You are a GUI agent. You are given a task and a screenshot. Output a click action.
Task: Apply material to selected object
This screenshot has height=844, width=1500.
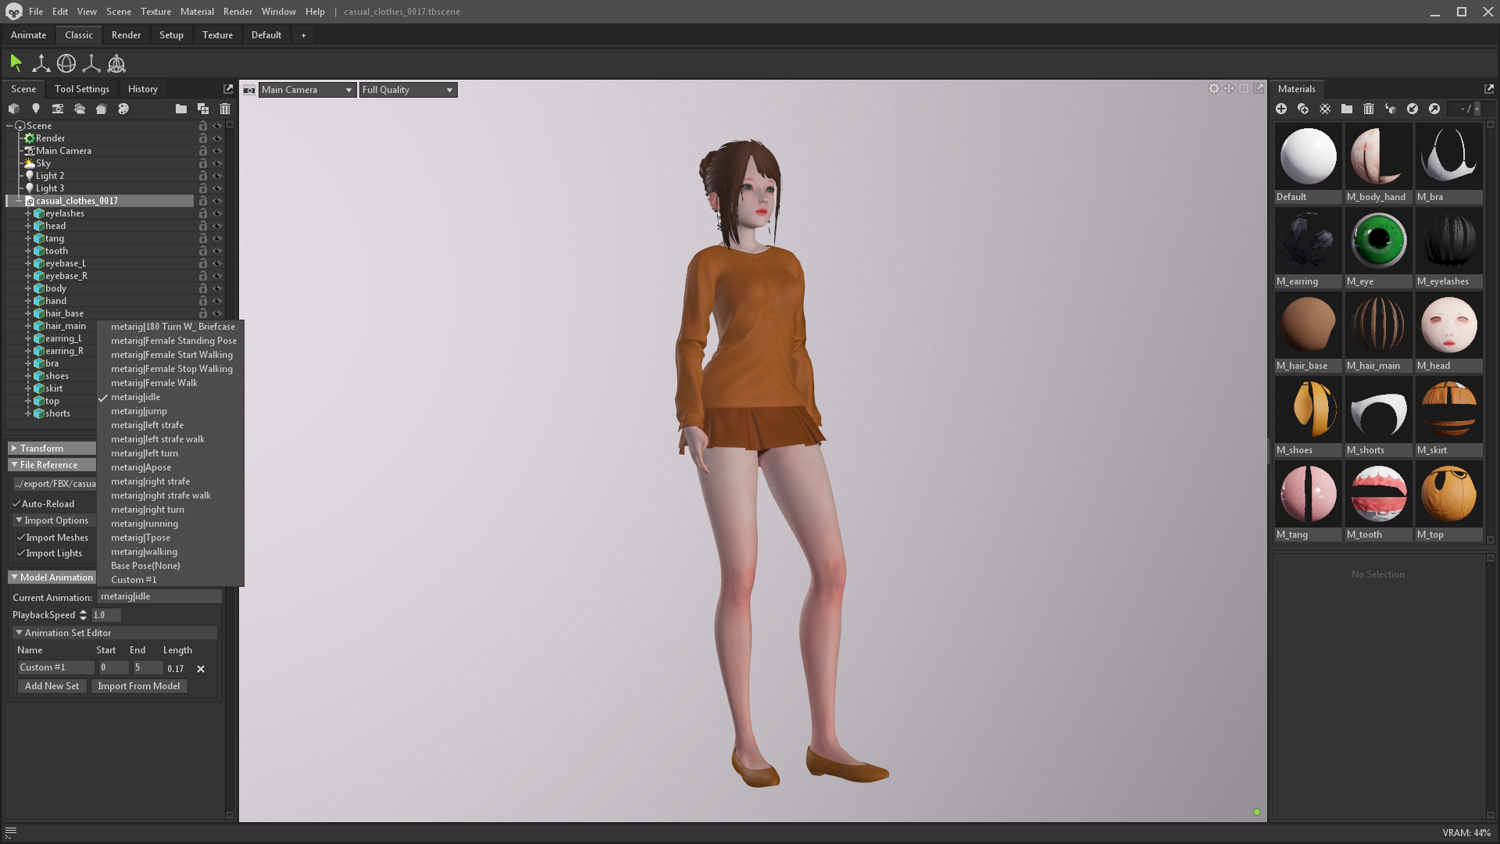(1390, 109)
